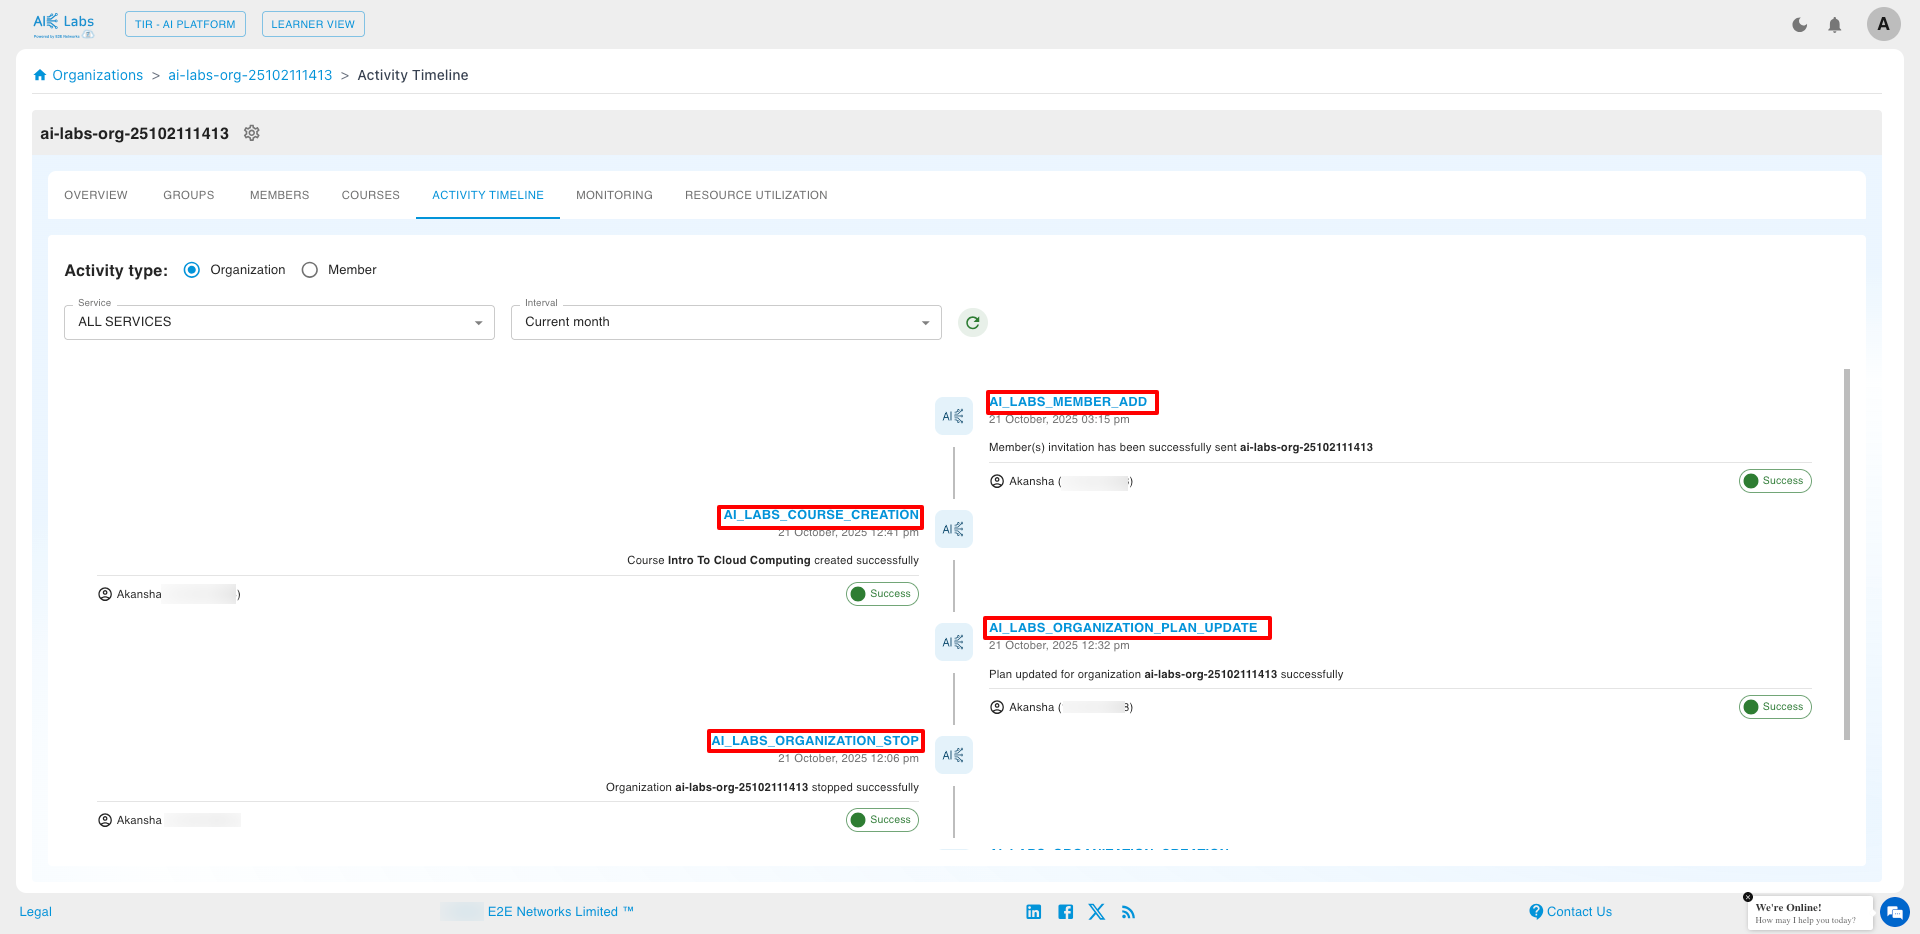
Task: Select the Member activity type
Action: (x=310, y=270)
